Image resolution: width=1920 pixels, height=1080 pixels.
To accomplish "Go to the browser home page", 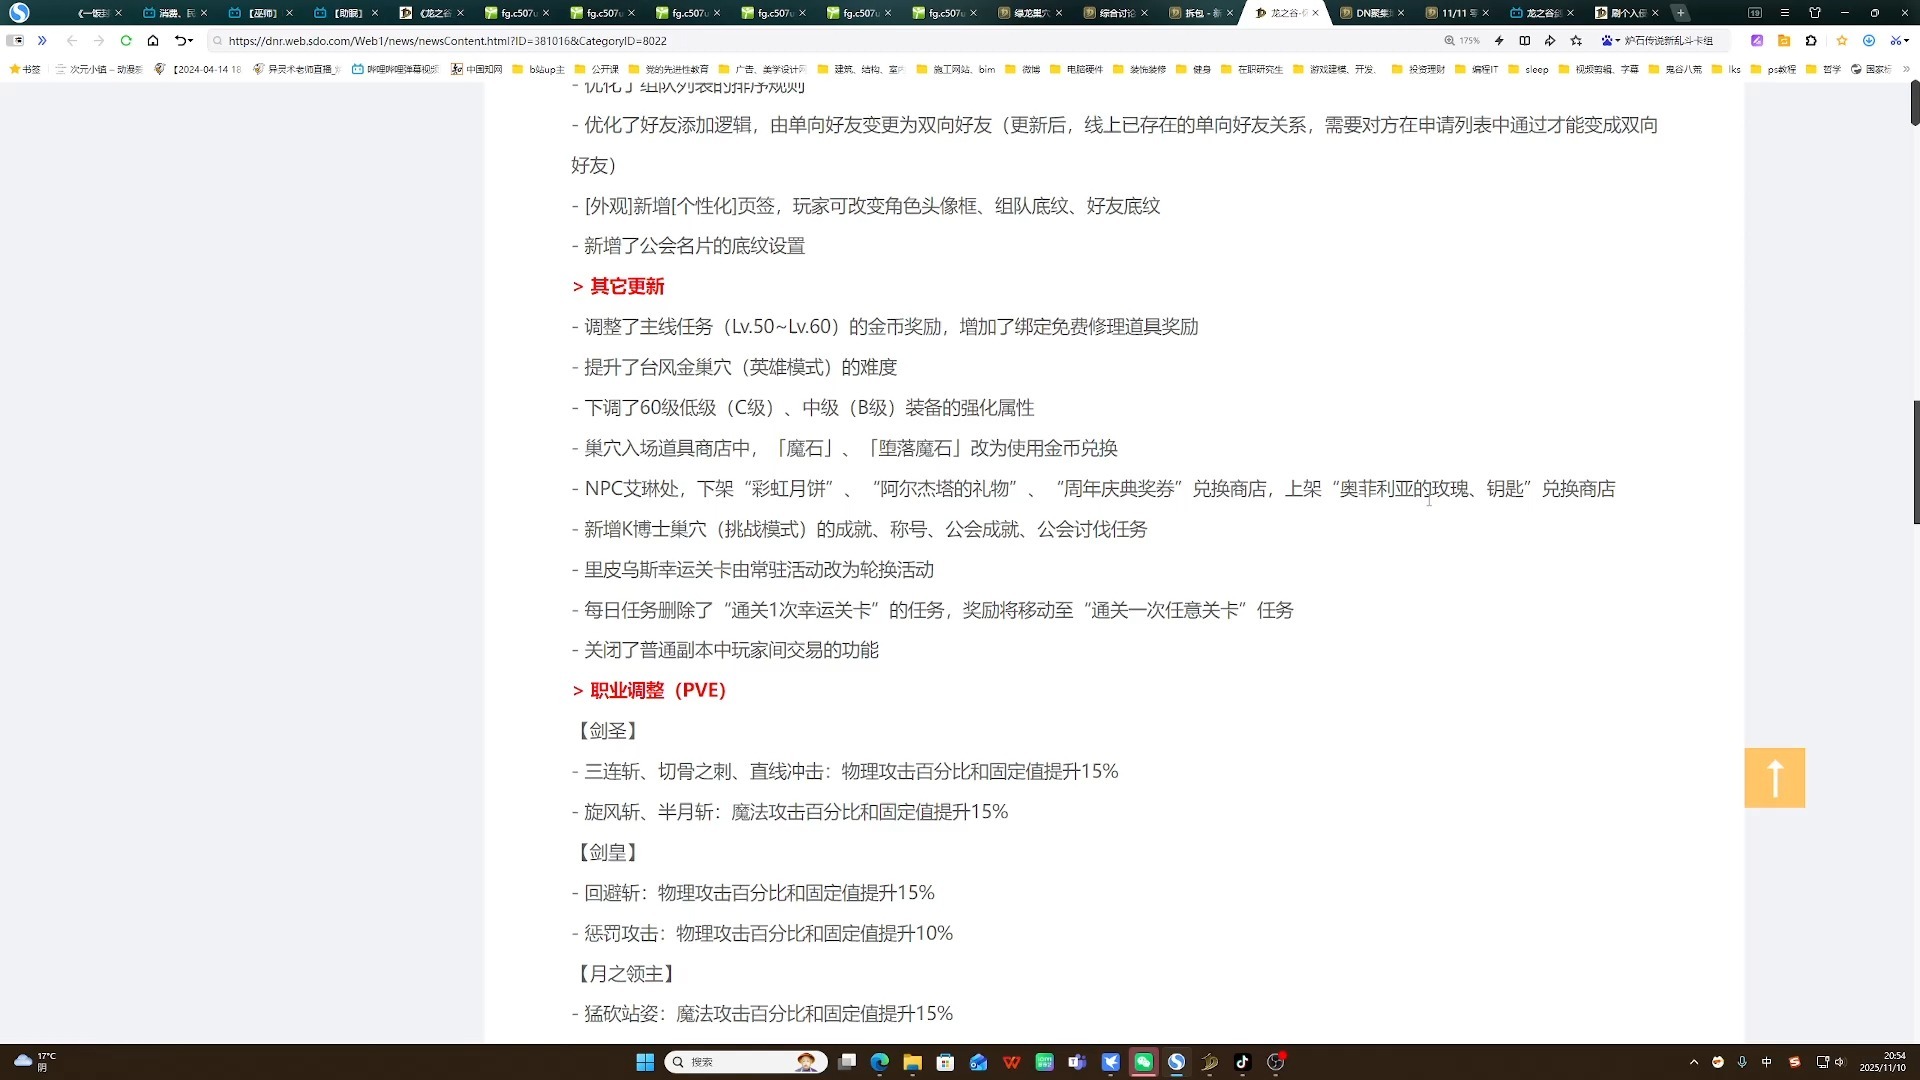I will coord(153,41).
